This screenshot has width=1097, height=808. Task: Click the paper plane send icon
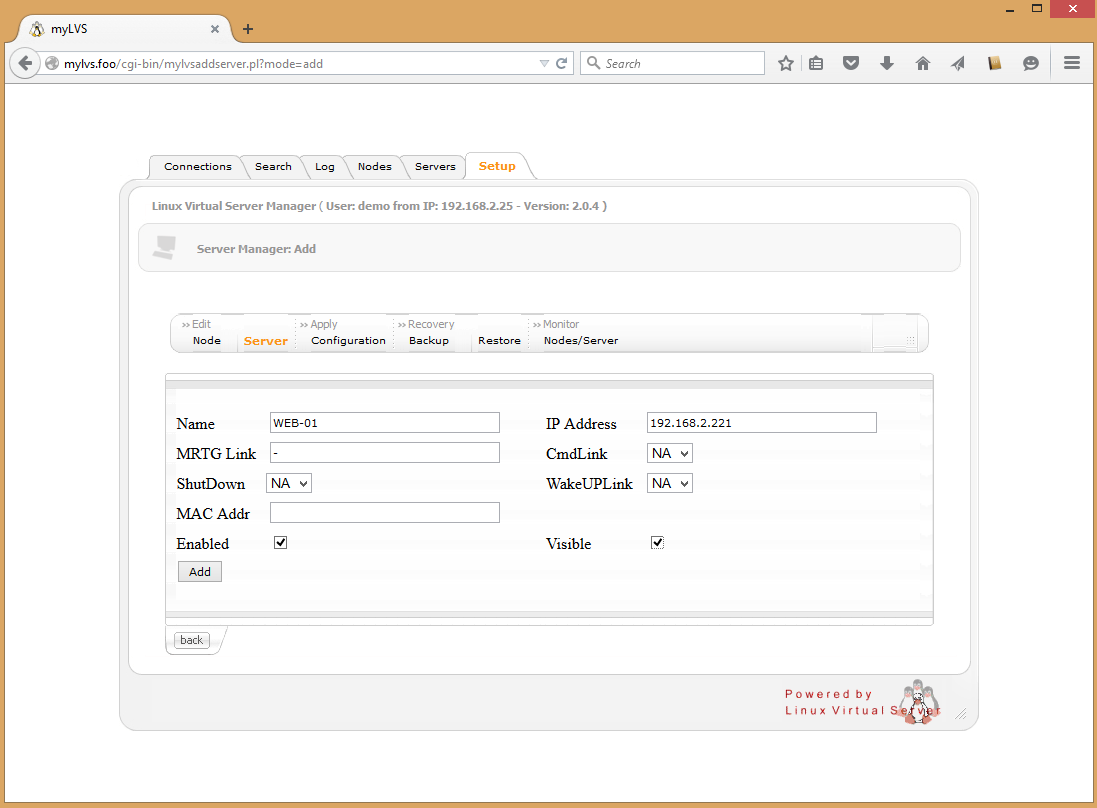pos(958,63)
